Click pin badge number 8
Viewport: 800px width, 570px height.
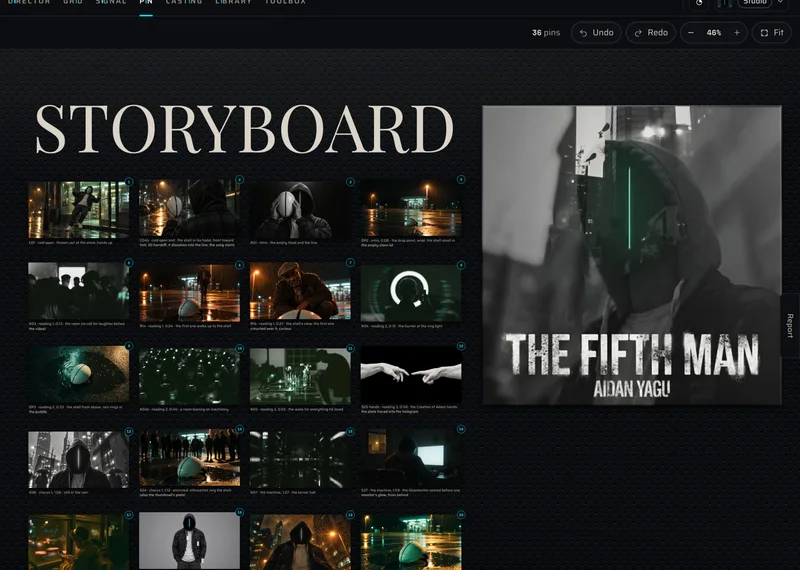tap(461, 265)
